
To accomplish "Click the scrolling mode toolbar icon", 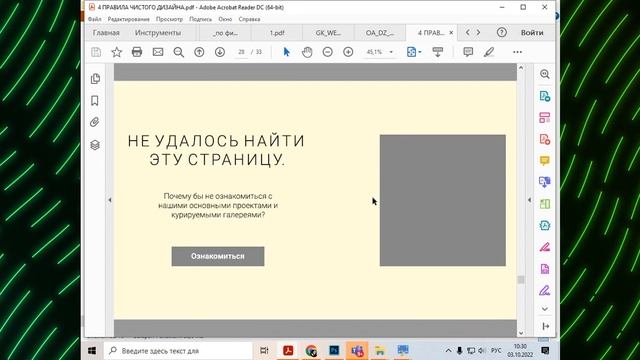I will pos(438,52).
